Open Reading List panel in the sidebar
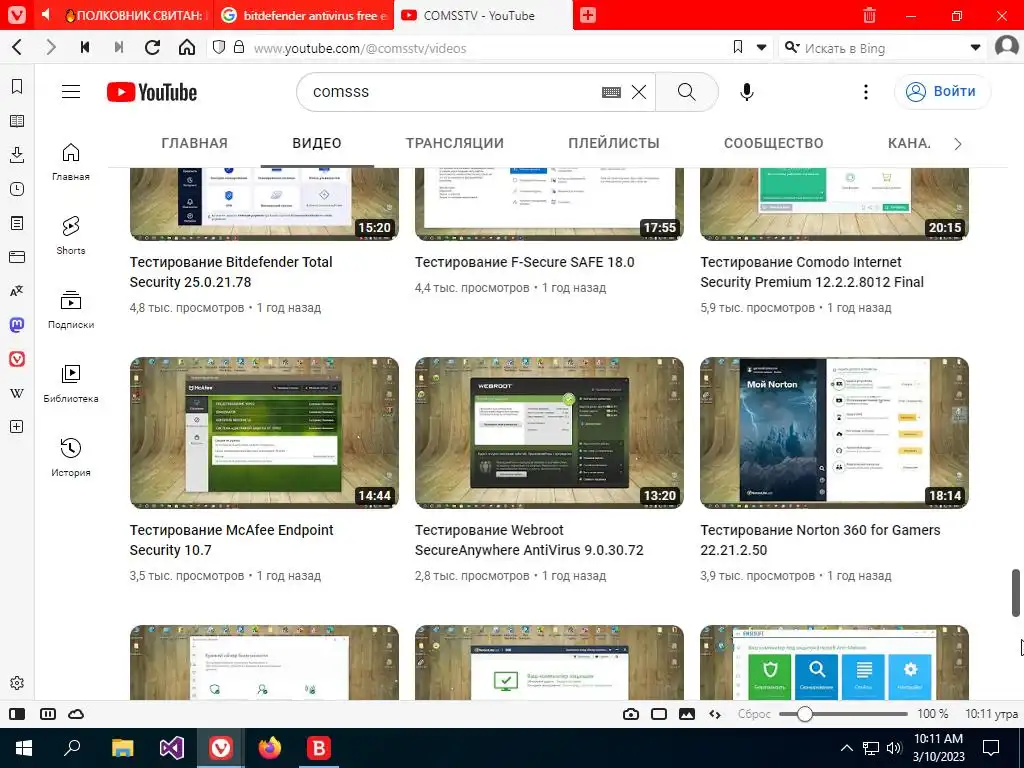The image size is (1024, 768). [x=17, y=121]
